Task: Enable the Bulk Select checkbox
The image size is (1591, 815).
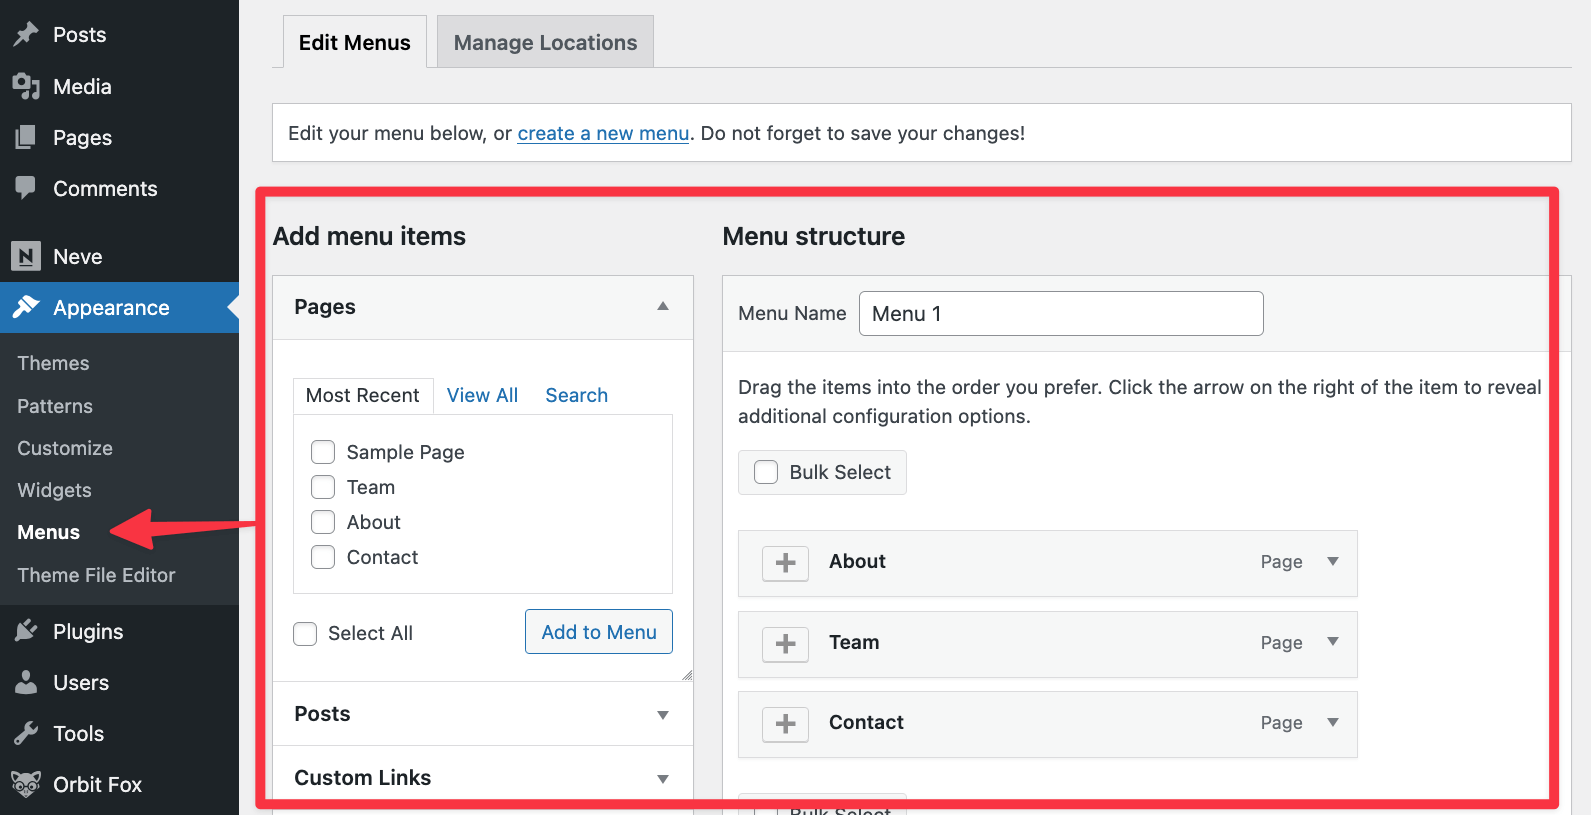Action: (766, 472)
